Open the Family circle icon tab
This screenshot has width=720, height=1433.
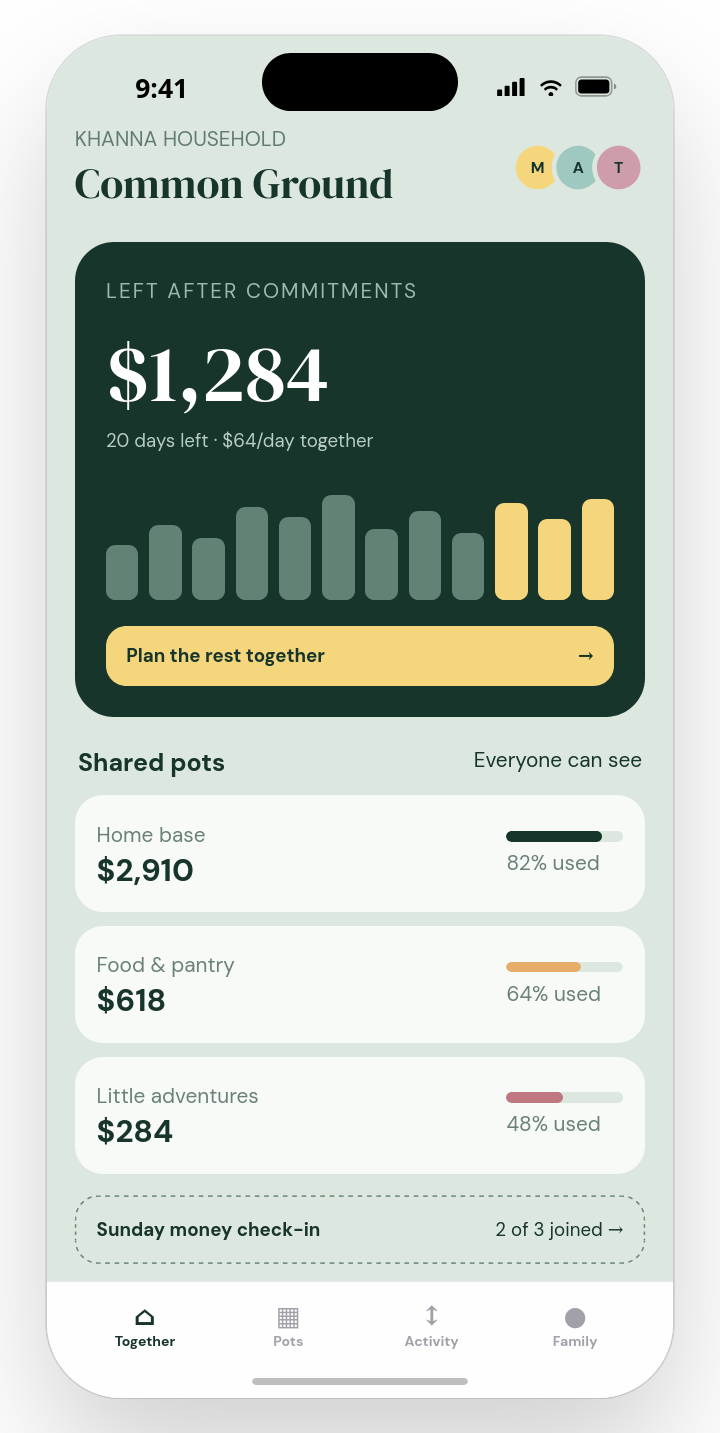click(x=575, y=1318)
